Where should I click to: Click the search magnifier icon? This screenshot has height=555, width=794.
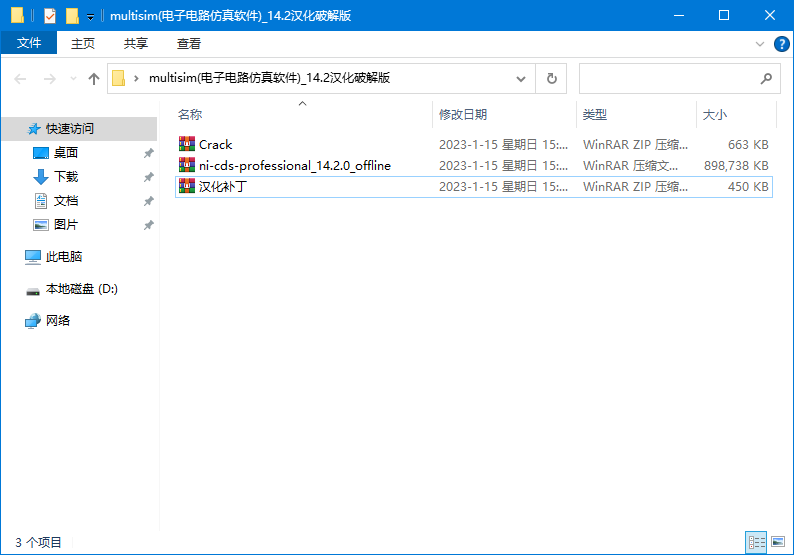coord(766,78)
